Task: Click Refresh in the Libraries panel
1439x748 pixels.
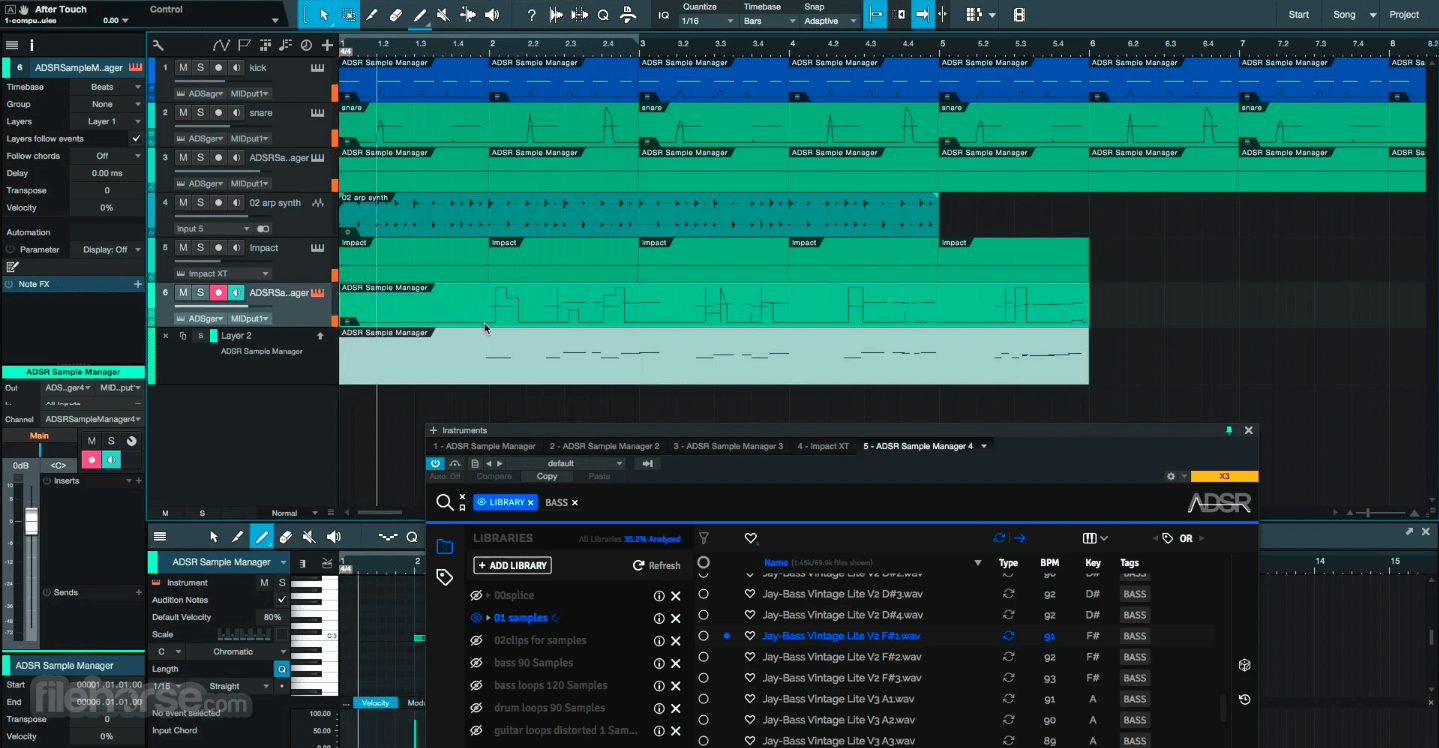Action: point(656,565)
